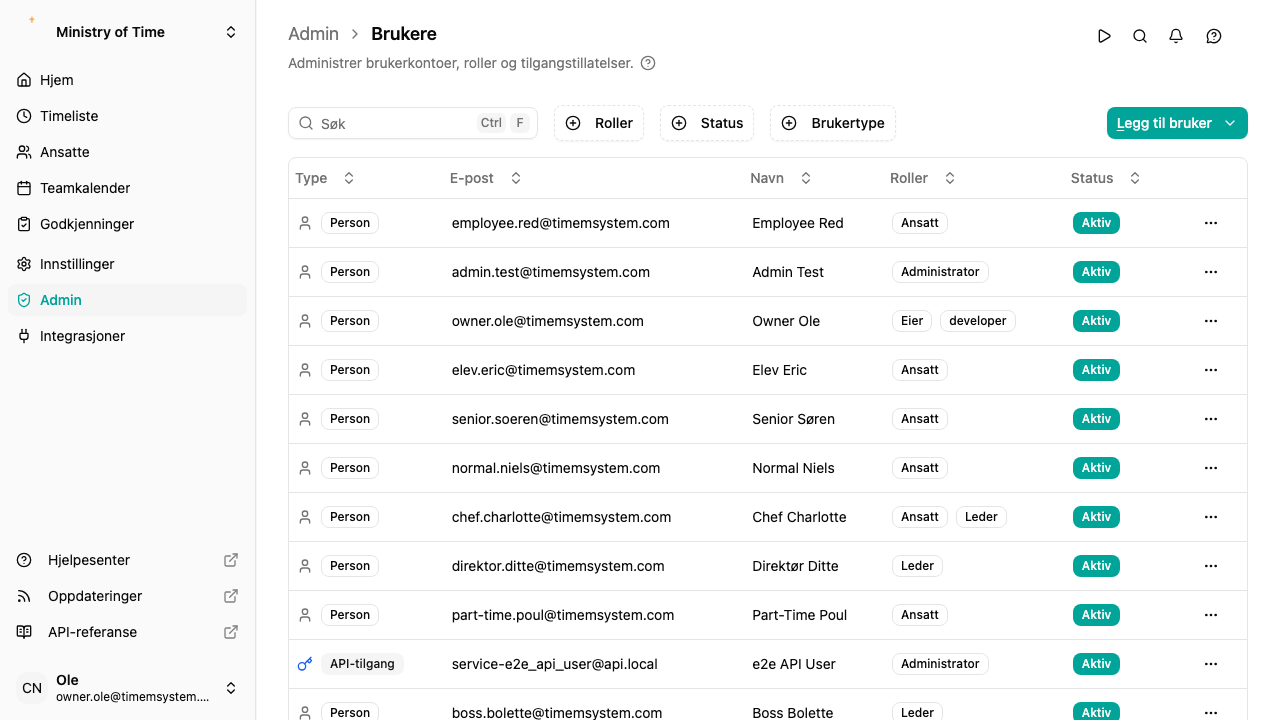The width and height of the screenshot is (1280, 720).
Task: Sort table by Roller column header
Action: pyautogui.click(x=923, y=178)
